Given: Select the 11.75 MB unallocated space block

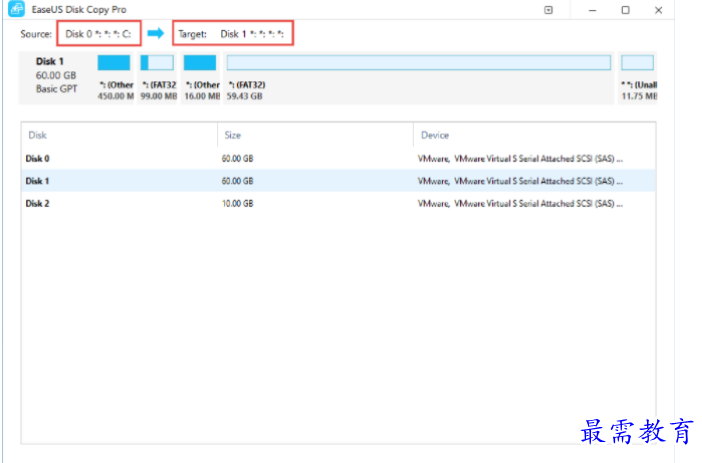Looking at the screenshot, I should (638, 78).
